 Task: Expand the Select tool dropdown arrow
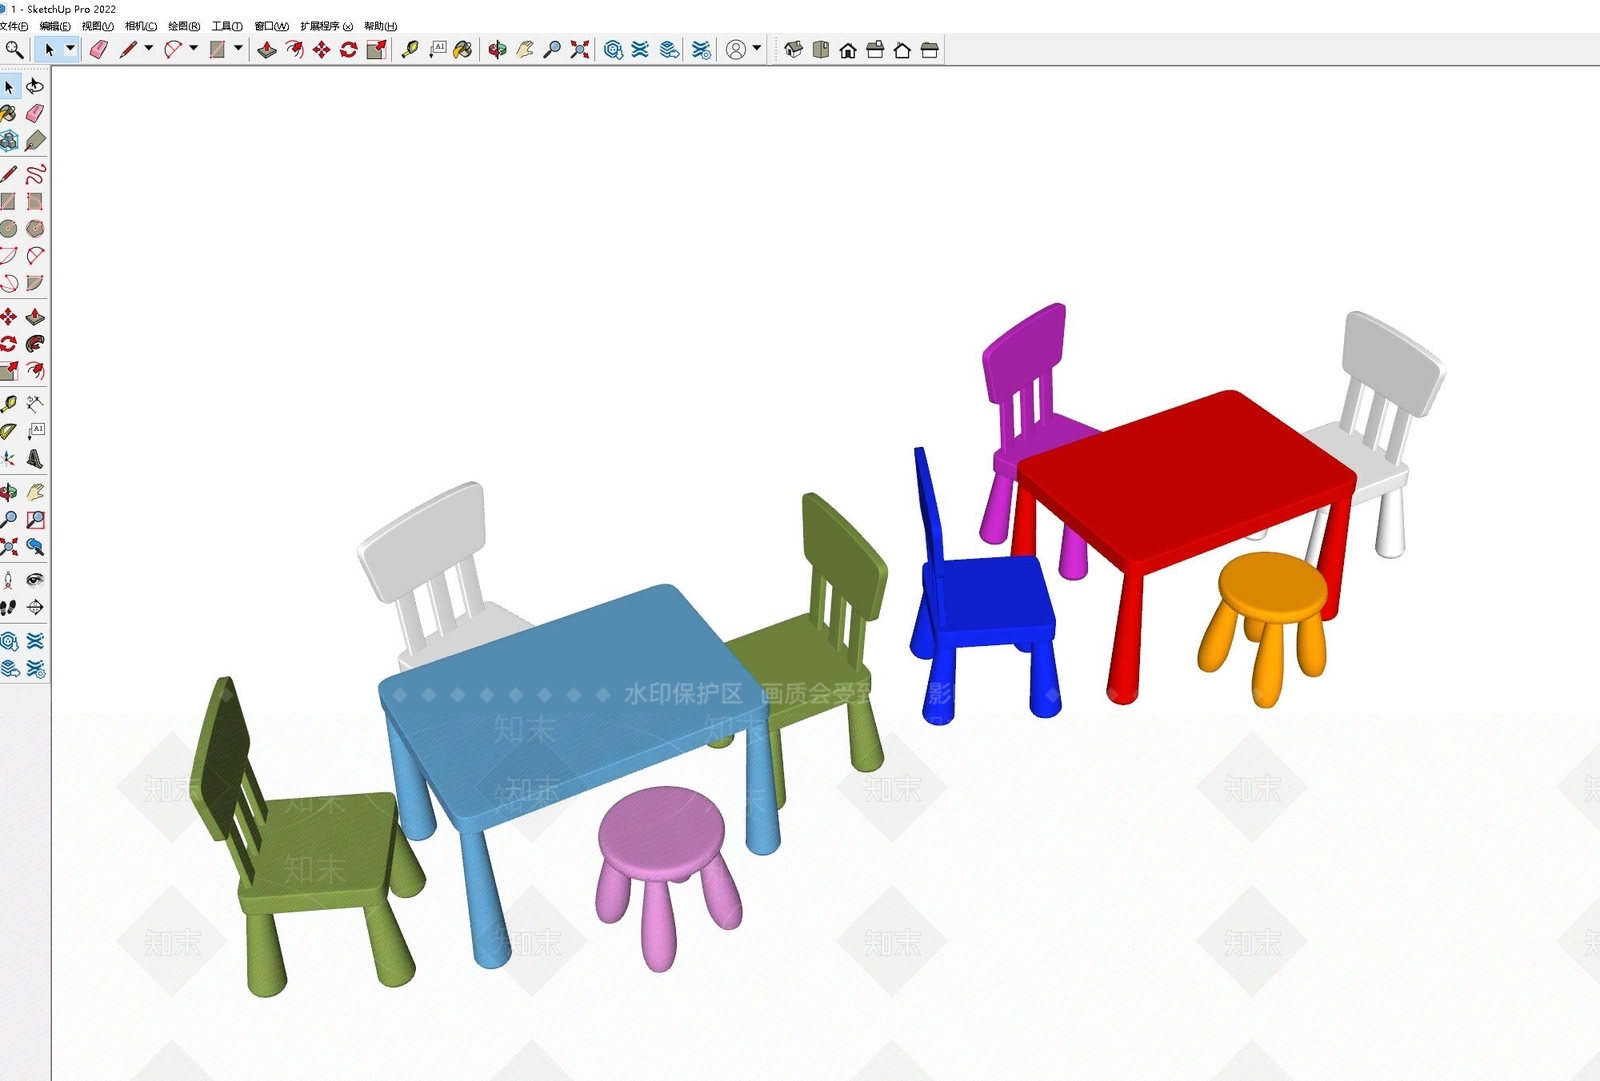click(x=70, y=48)
